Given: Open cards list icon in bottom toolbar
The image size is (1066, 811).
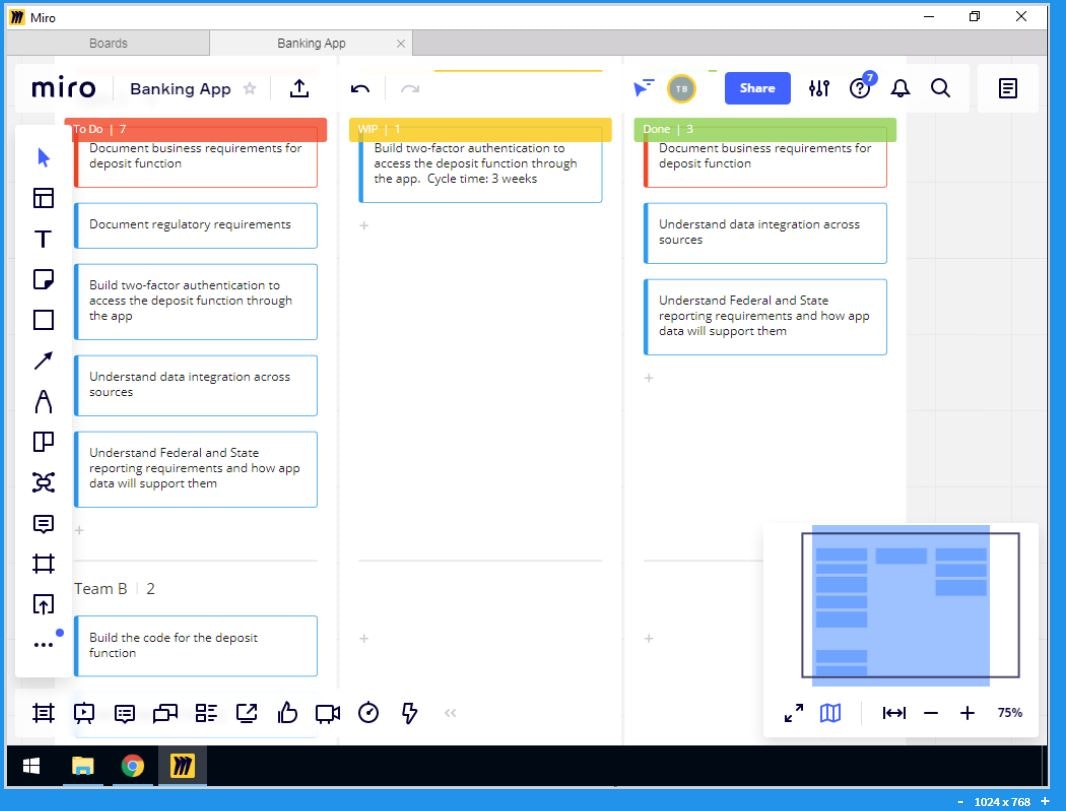Looking at the screenshot, I should (x=206, y=712).
